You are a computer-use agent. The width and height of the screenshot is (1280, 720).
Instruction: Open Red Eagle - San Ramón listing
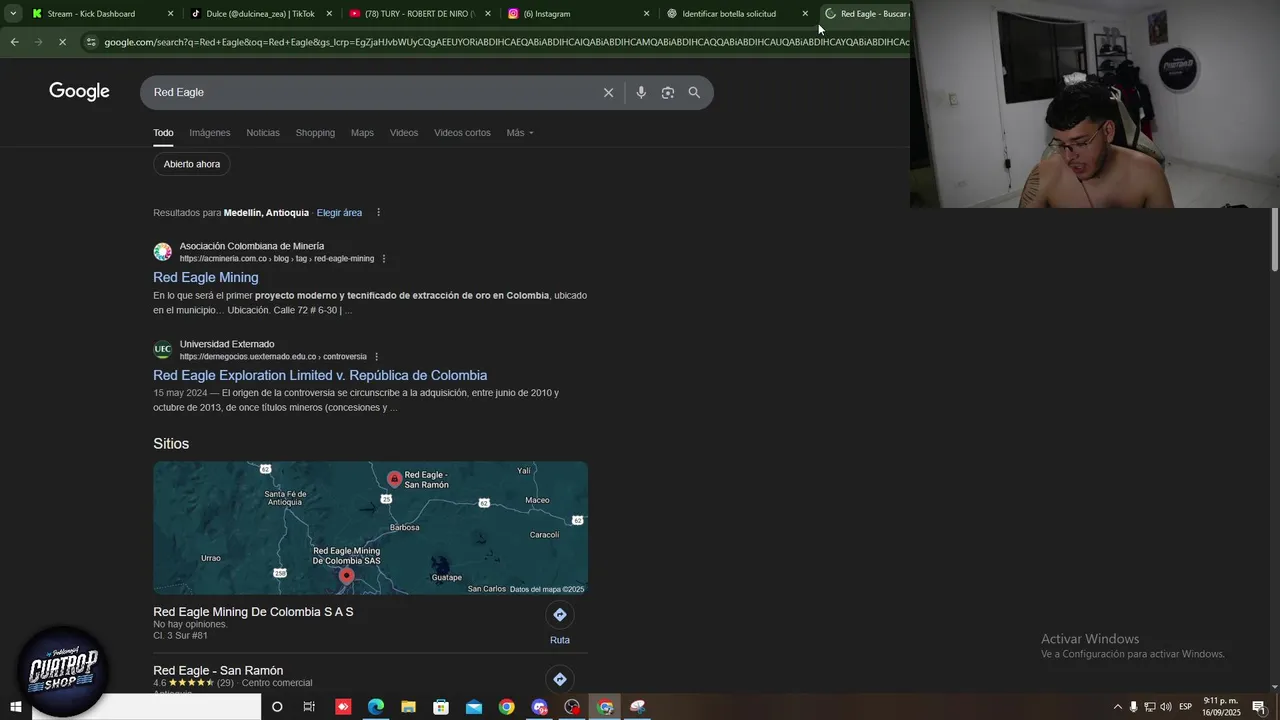pos(218,670)
